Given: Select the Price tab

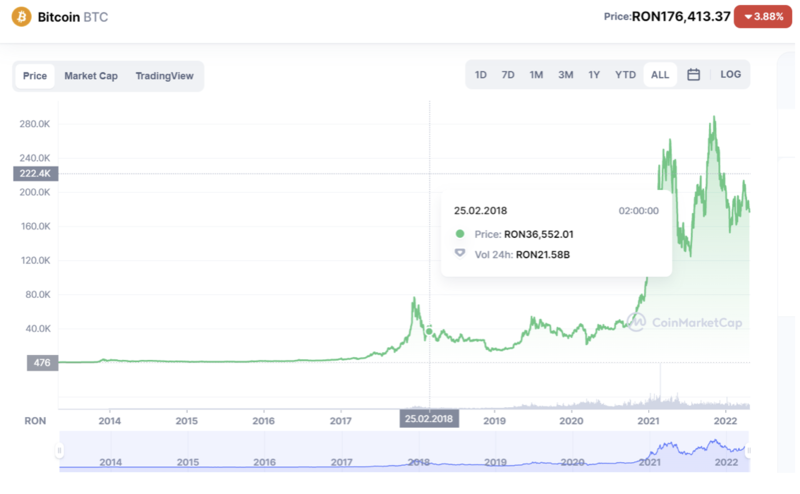Looking at the screenshot, I should tap(35, 76).
